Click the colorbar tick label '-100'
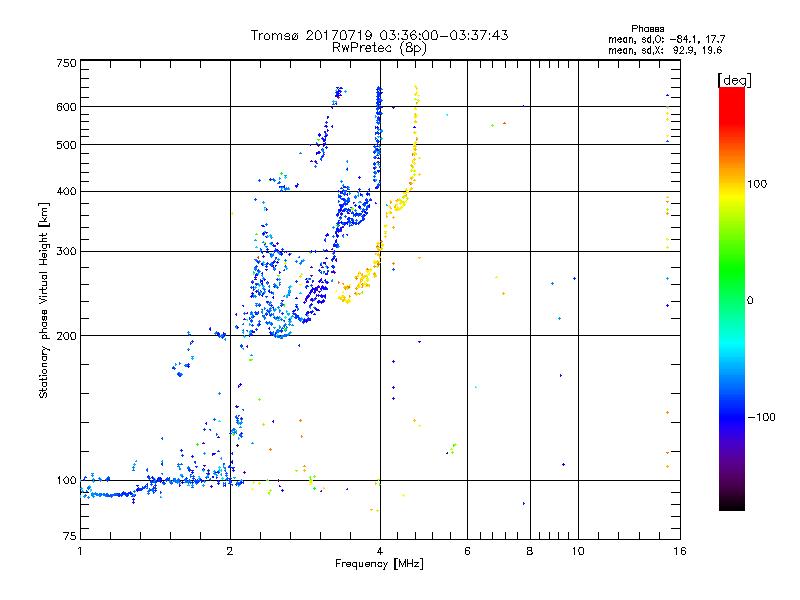Image resolution: width=800 pixels, height=600 pixels. coord(762,417)
